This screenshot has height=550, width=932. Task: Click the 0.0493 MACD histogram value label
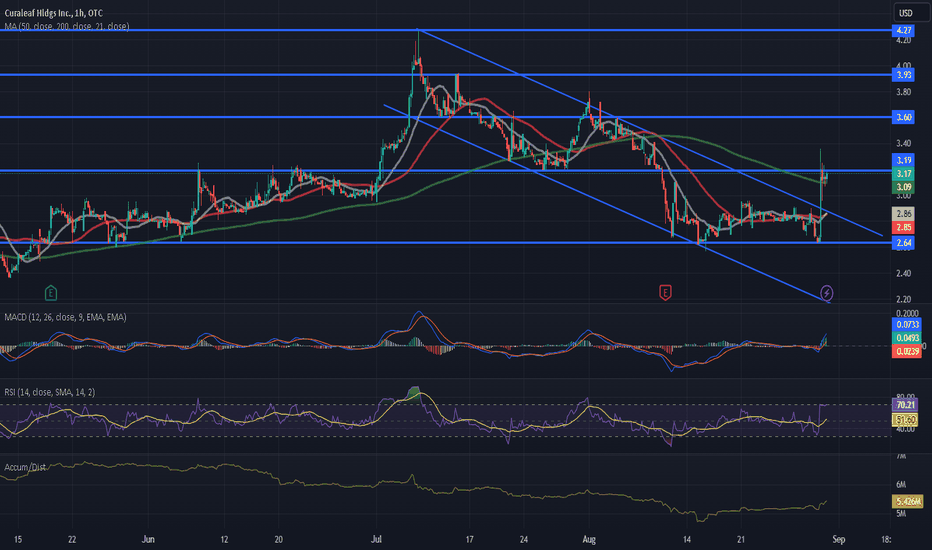tap(907, 338)
